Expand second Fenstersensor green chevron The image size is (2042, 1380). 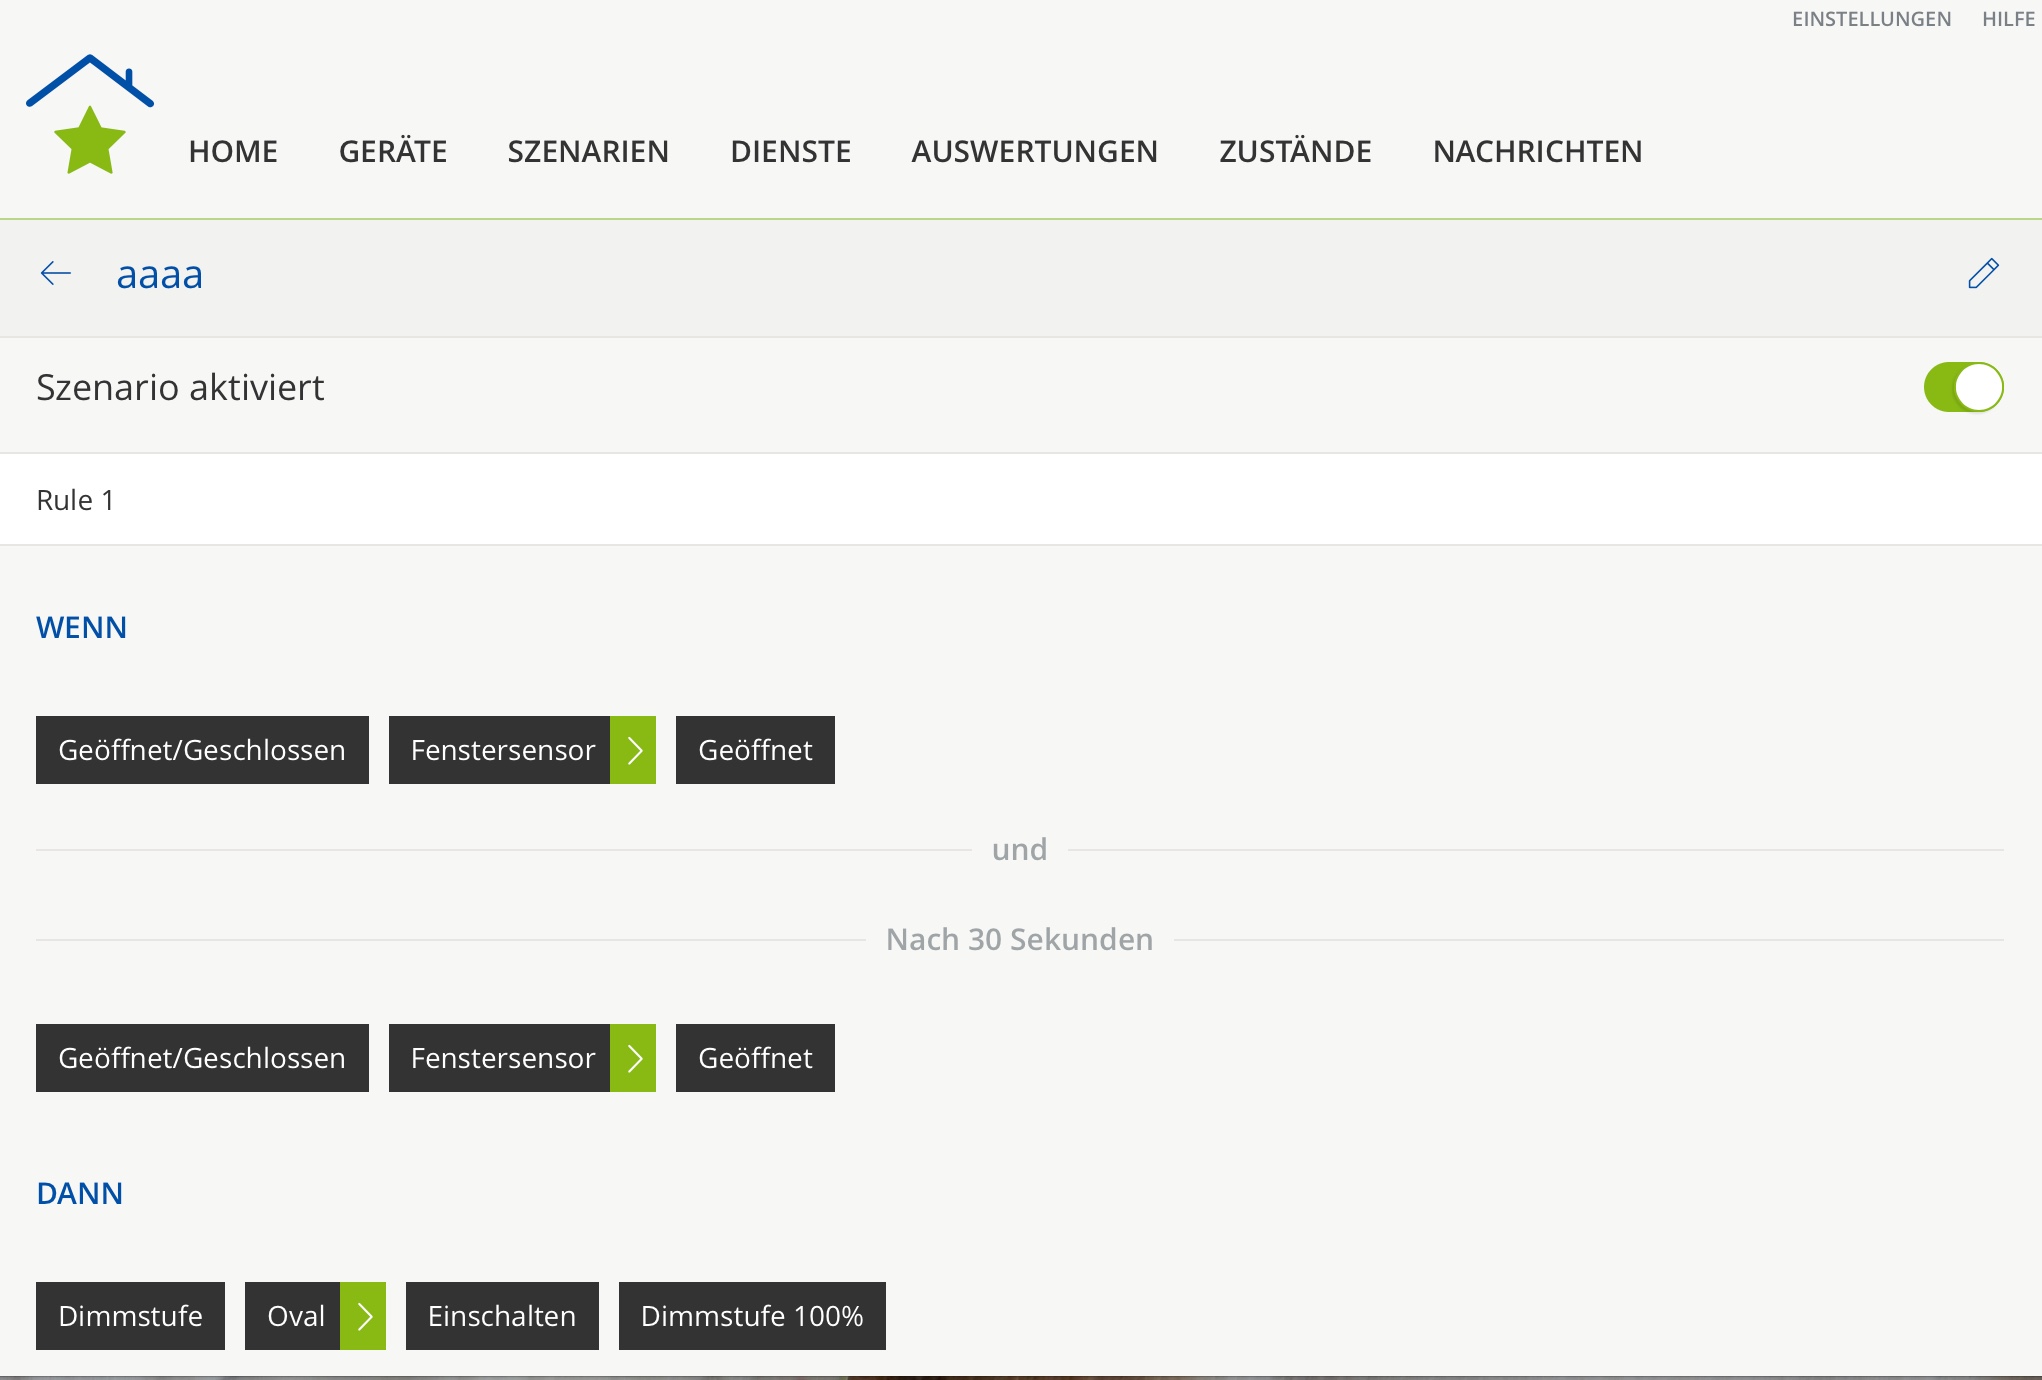coord(633,1058)
